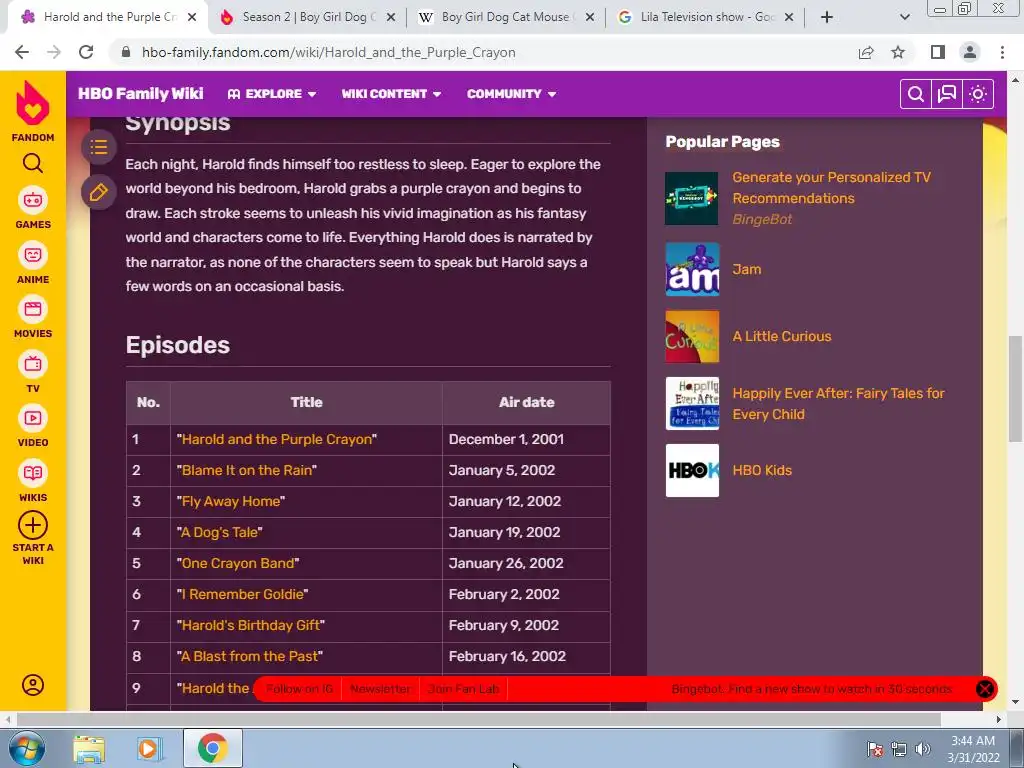Open Windows Explorer from taskbar
The image size is (1024, 768).
[89, 748]
